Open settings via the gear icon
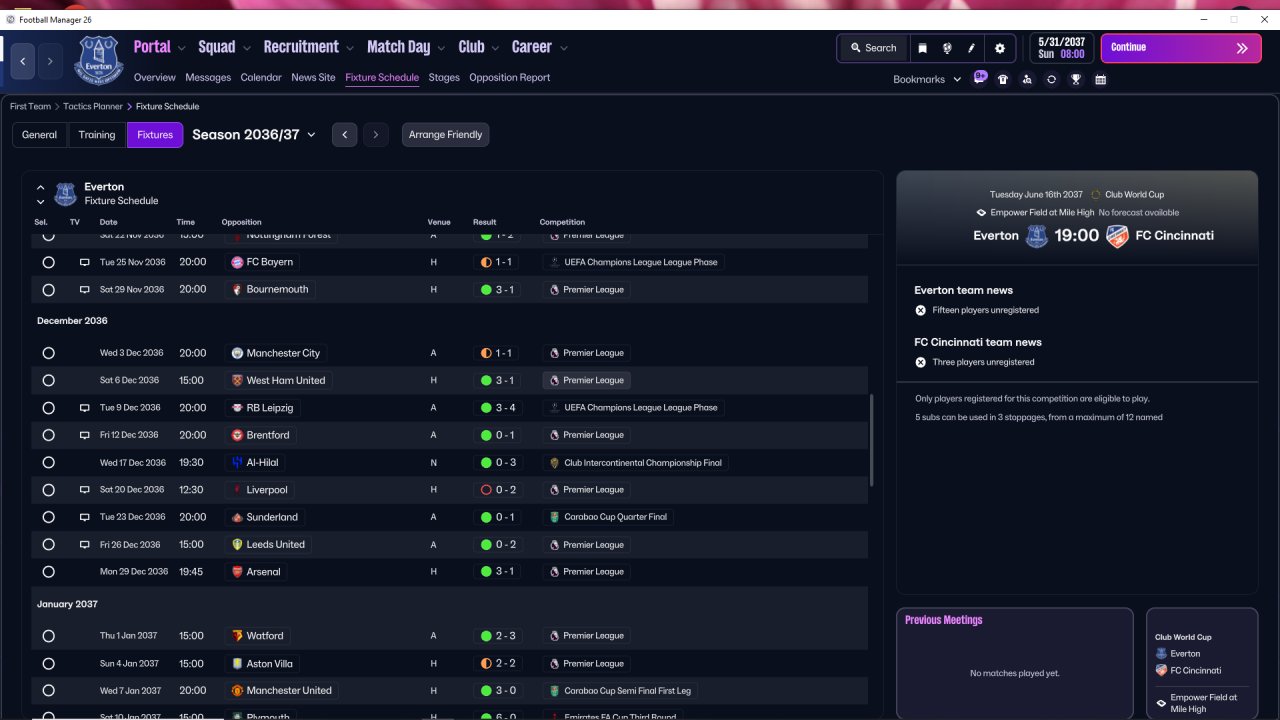Screen dimensions: 1280x720 point(999,48)
